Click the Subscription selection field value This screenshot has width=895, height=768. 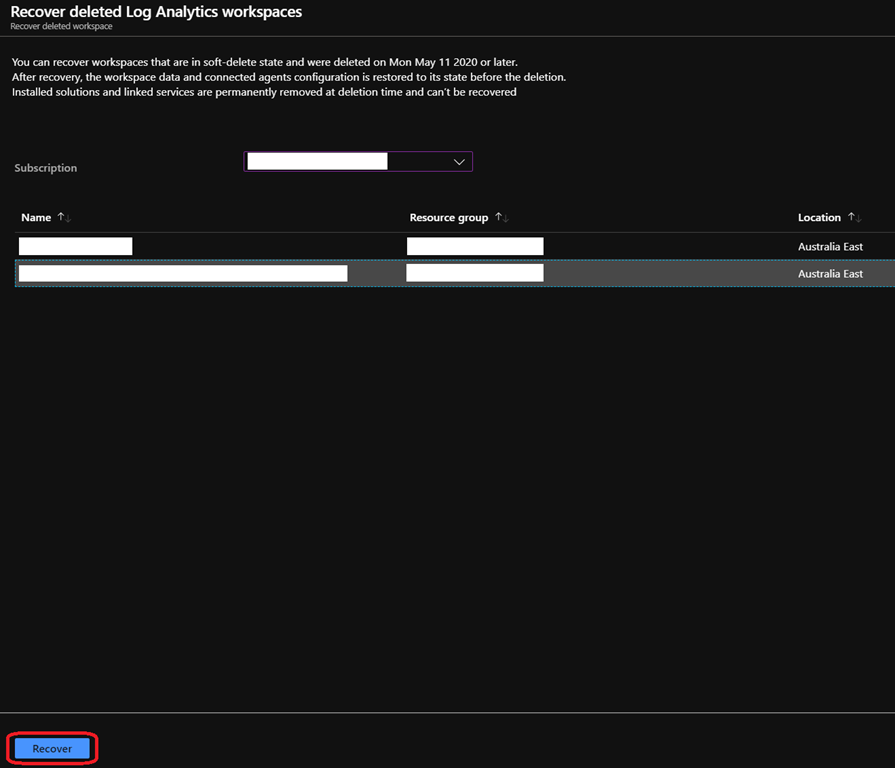(x=317, y=162)
